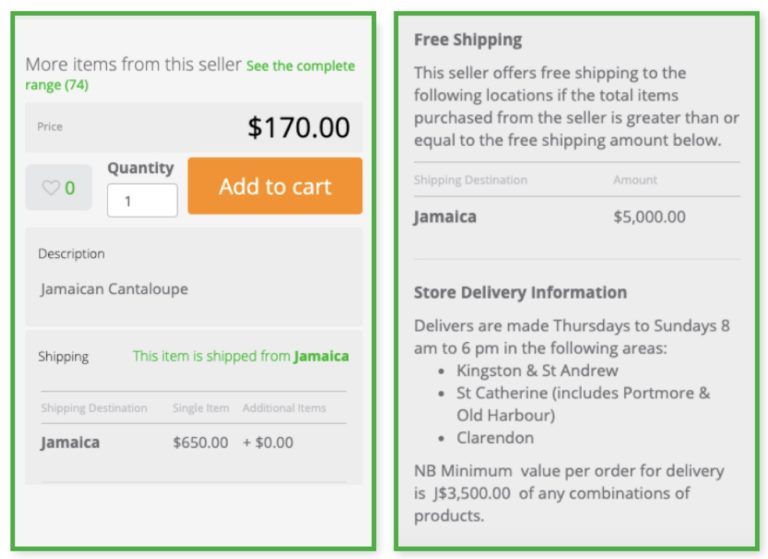Click the heart wishlist icon

coord(50,188)
